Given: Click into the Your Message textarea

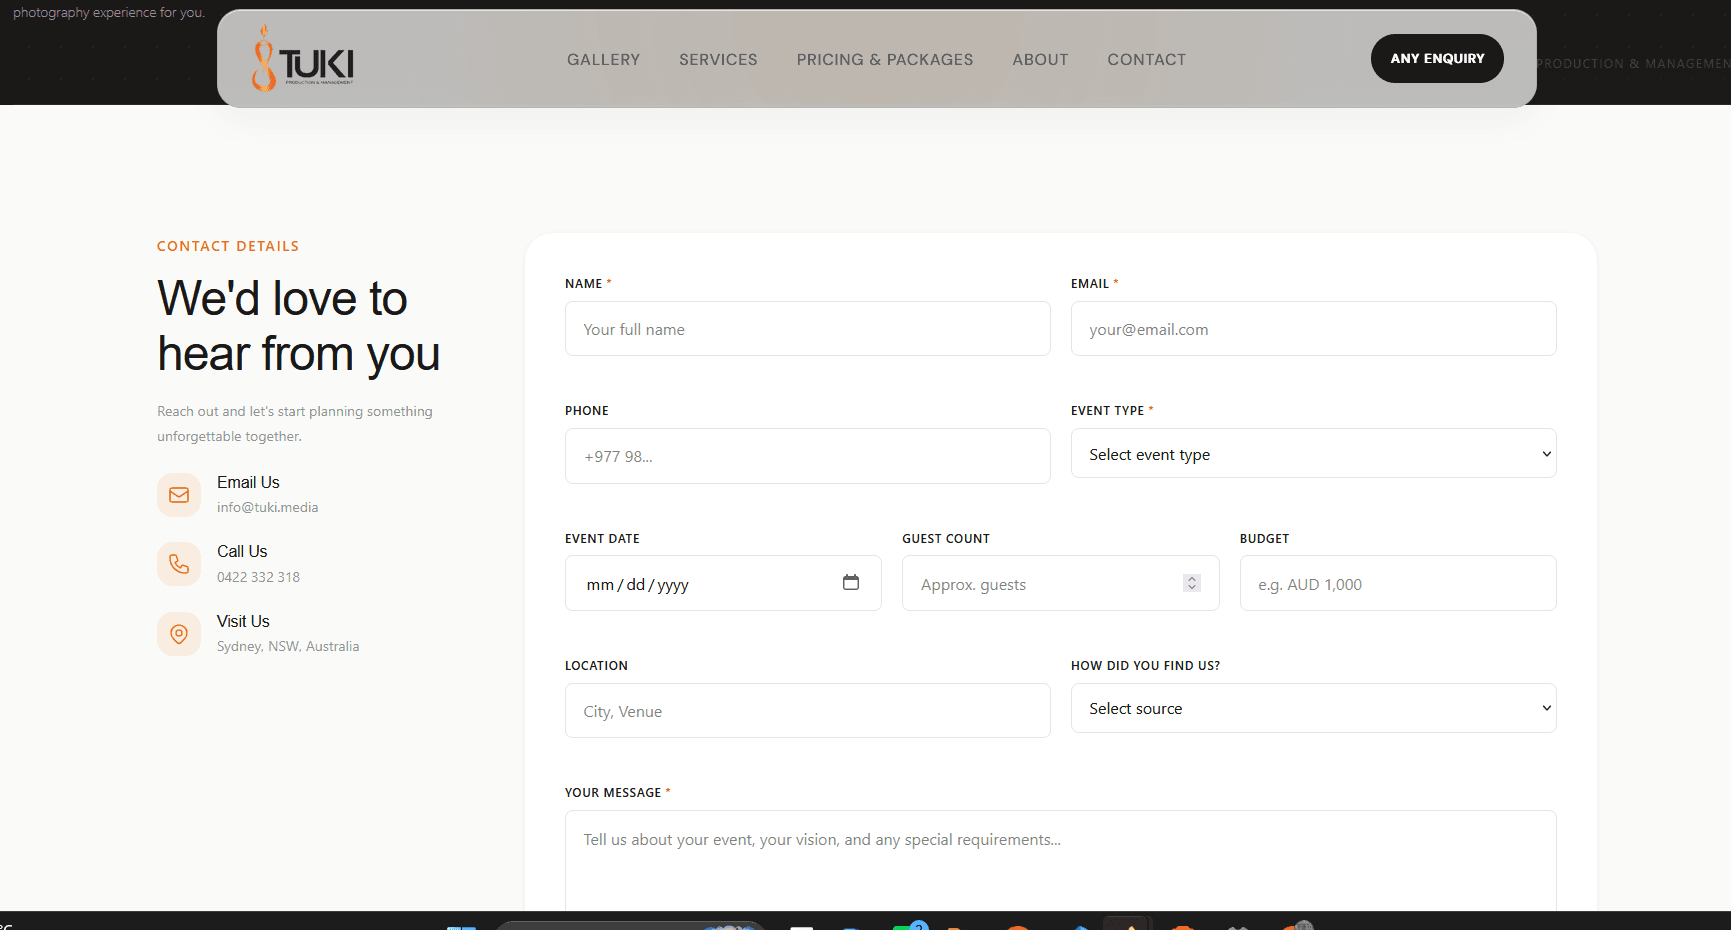Looking at the screenshot, I should coord(1060,861).
